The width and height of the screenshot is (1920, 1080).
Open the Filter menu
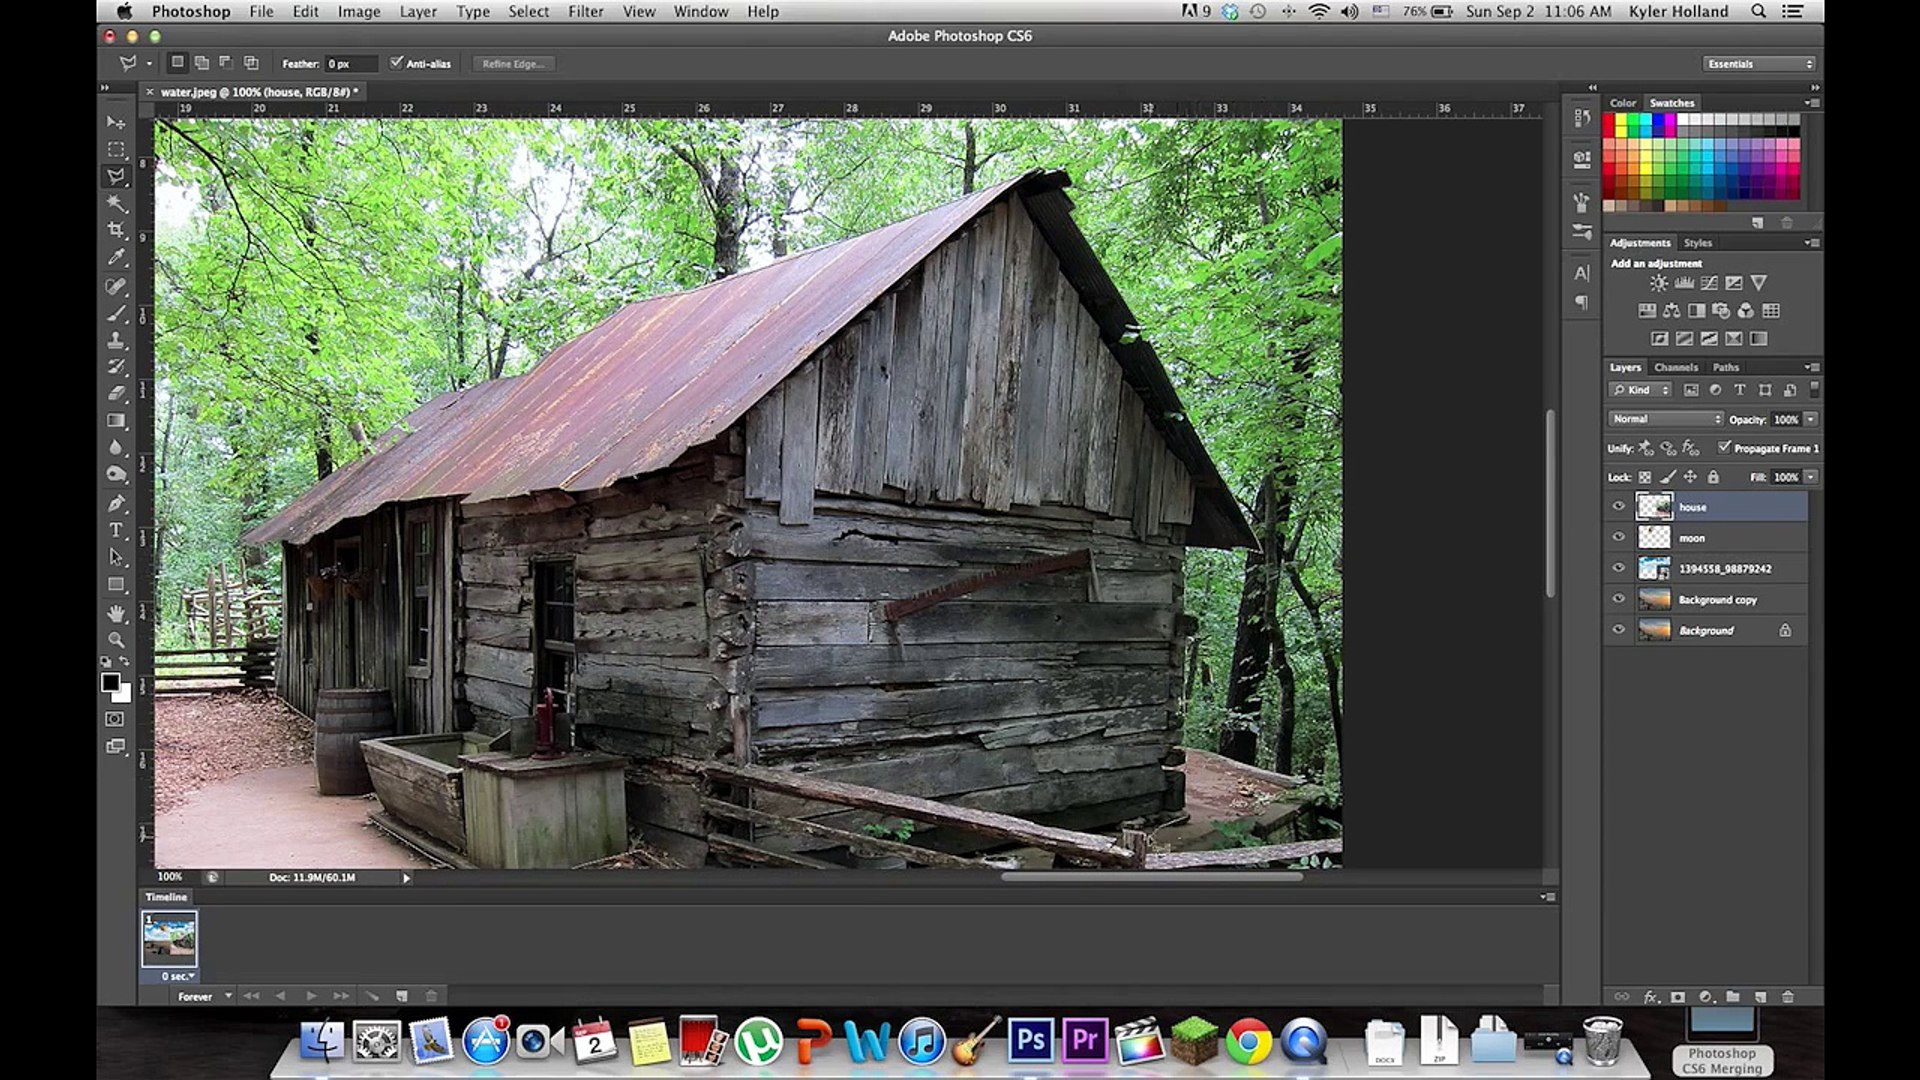585,11
